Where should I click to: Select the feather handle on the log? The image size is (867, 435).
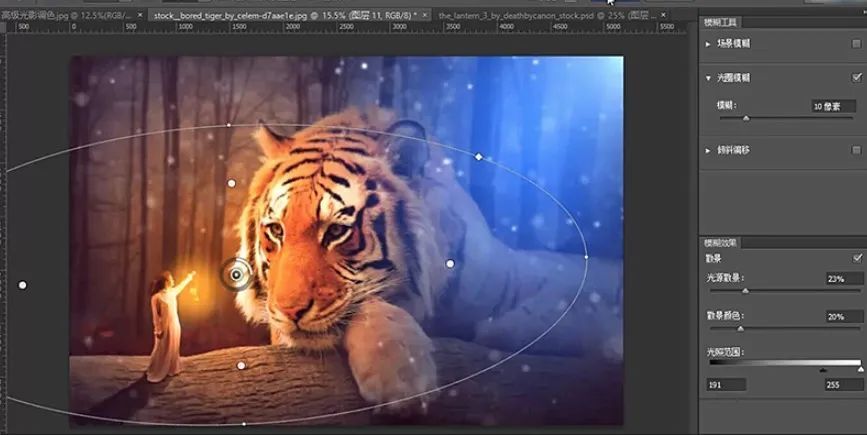241,366
